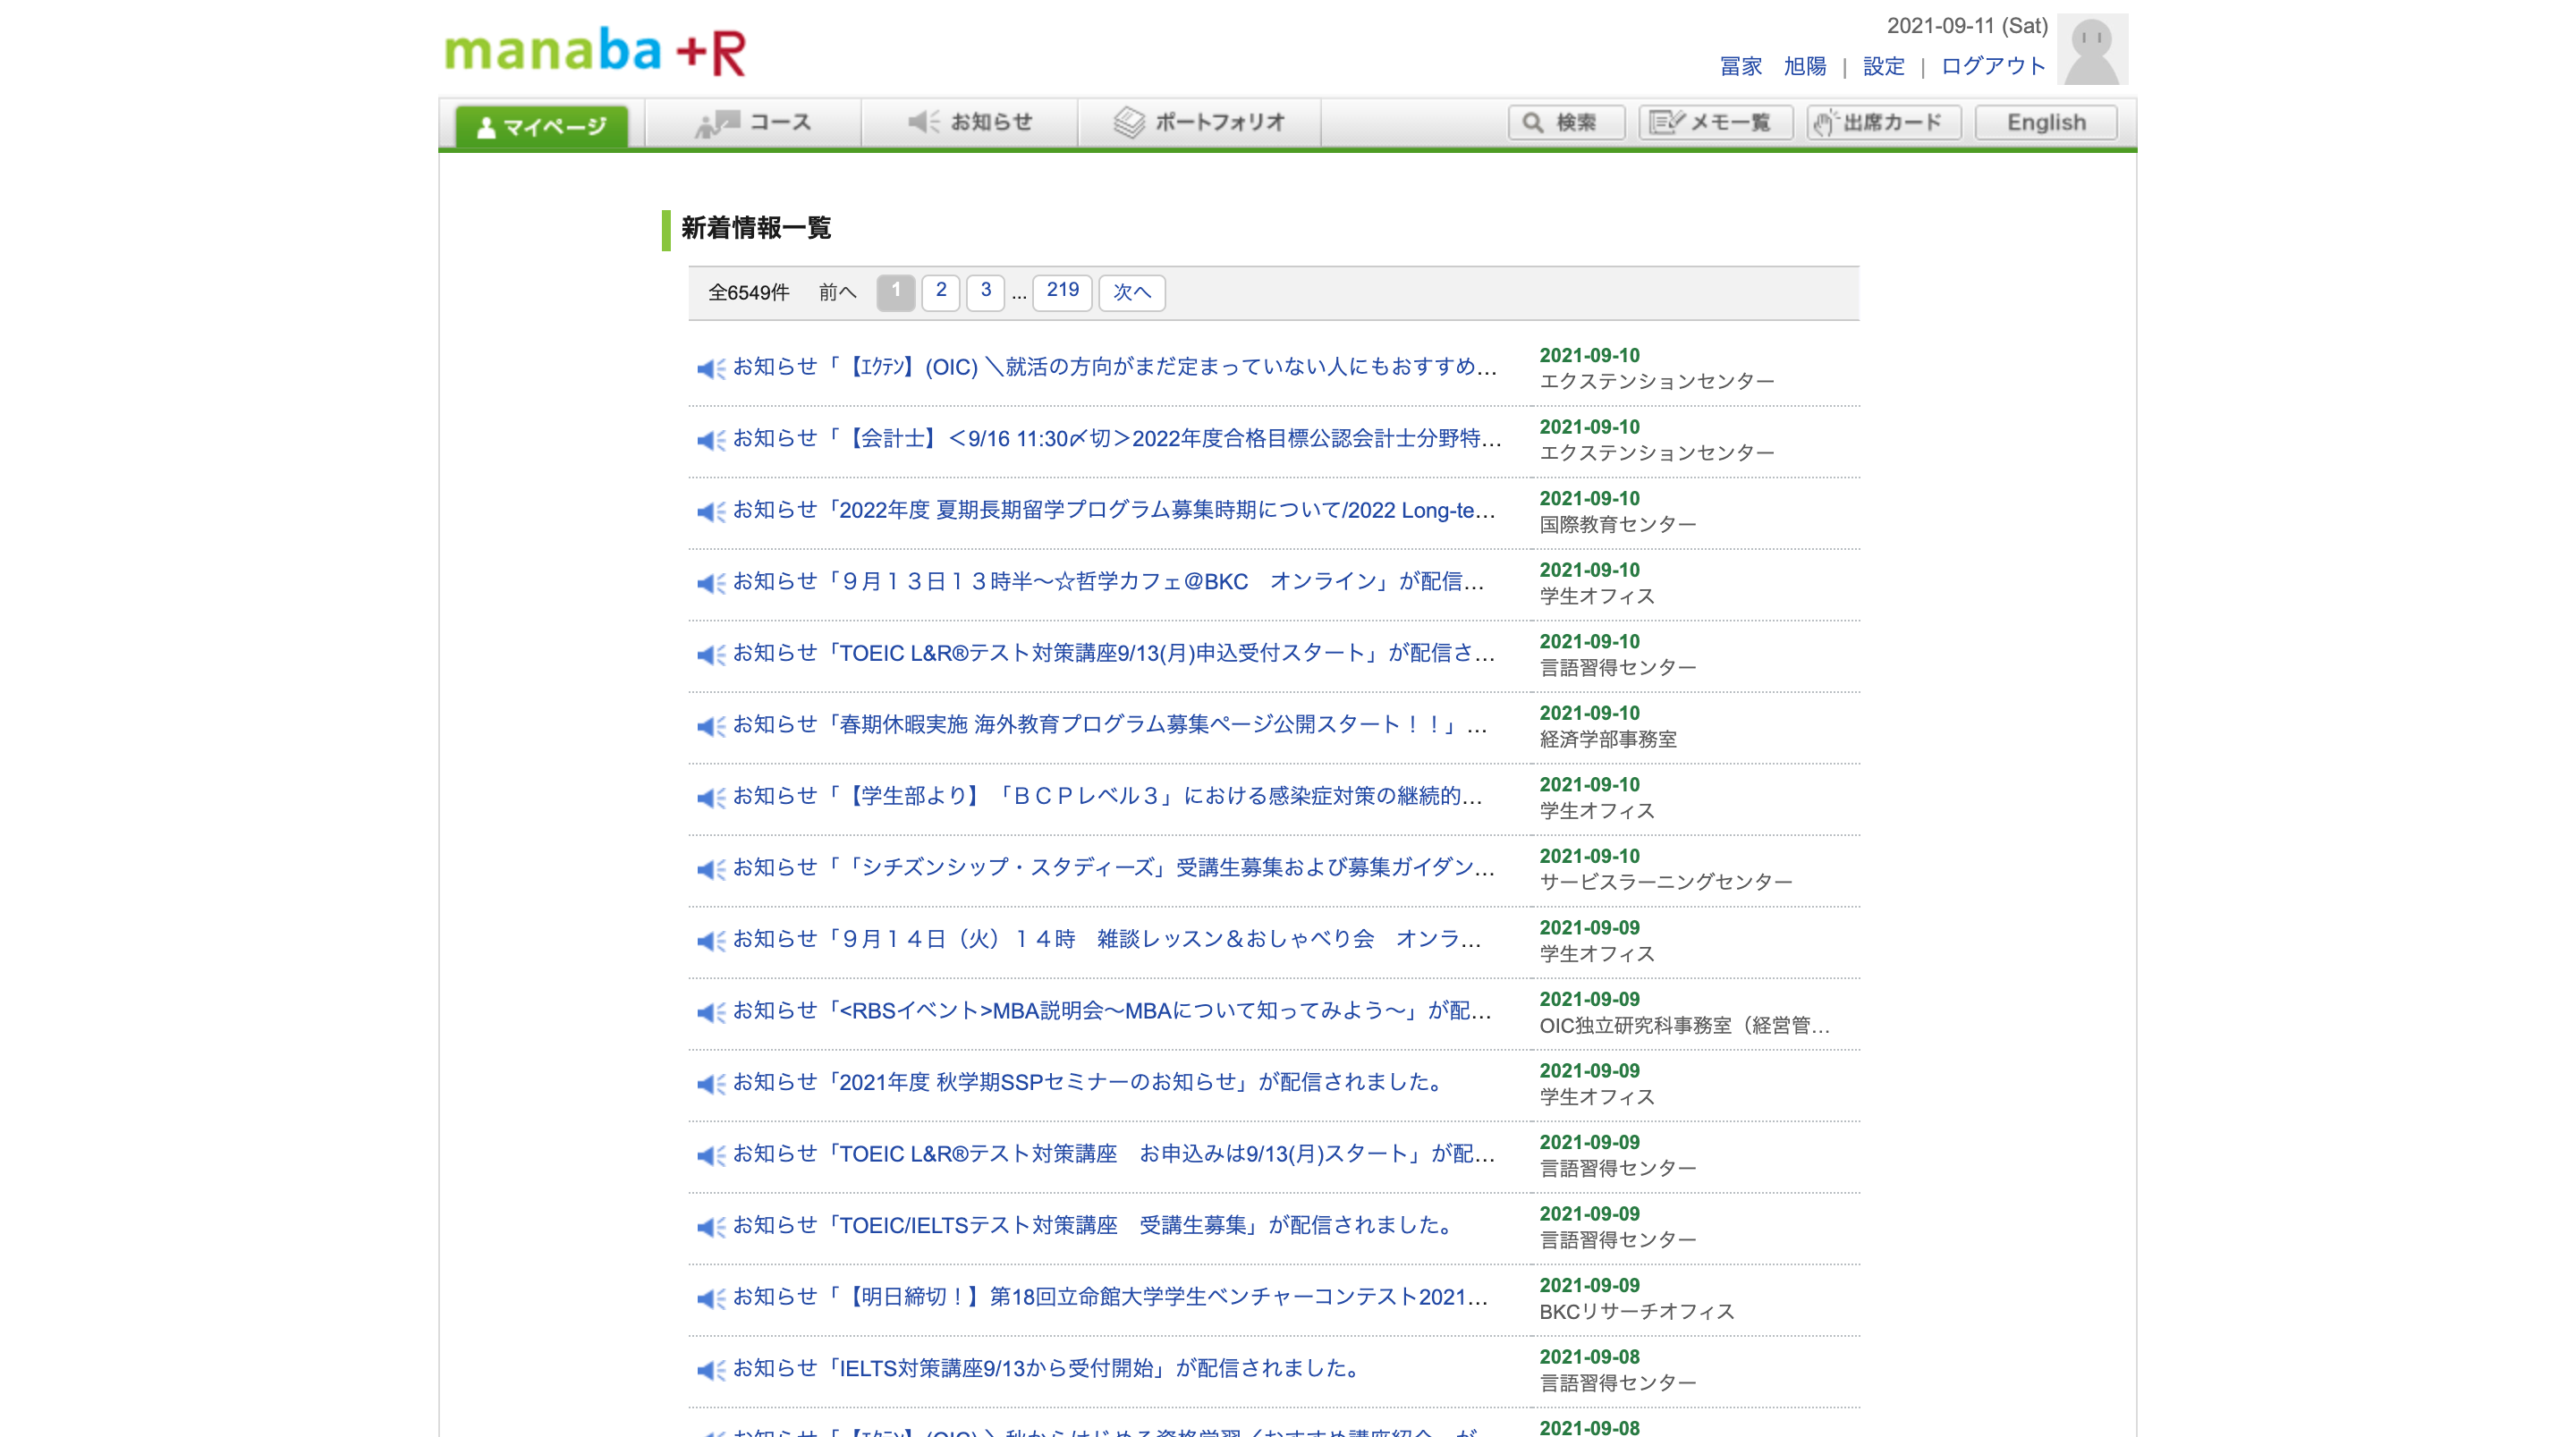Open お知らせ via the megaphone icon
Viewport: 2576px width, 1437px height.
921,122
